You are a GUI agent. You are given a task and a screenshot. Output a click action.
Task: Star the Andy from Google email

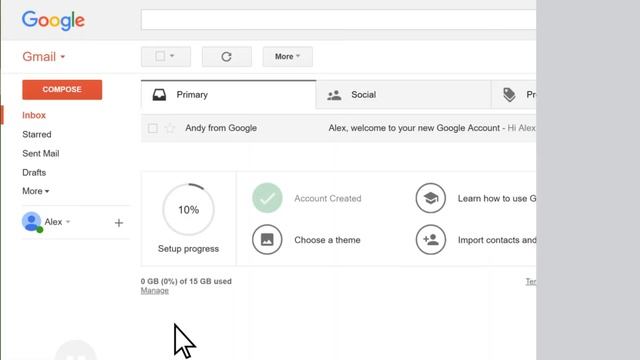coord(170,128)
